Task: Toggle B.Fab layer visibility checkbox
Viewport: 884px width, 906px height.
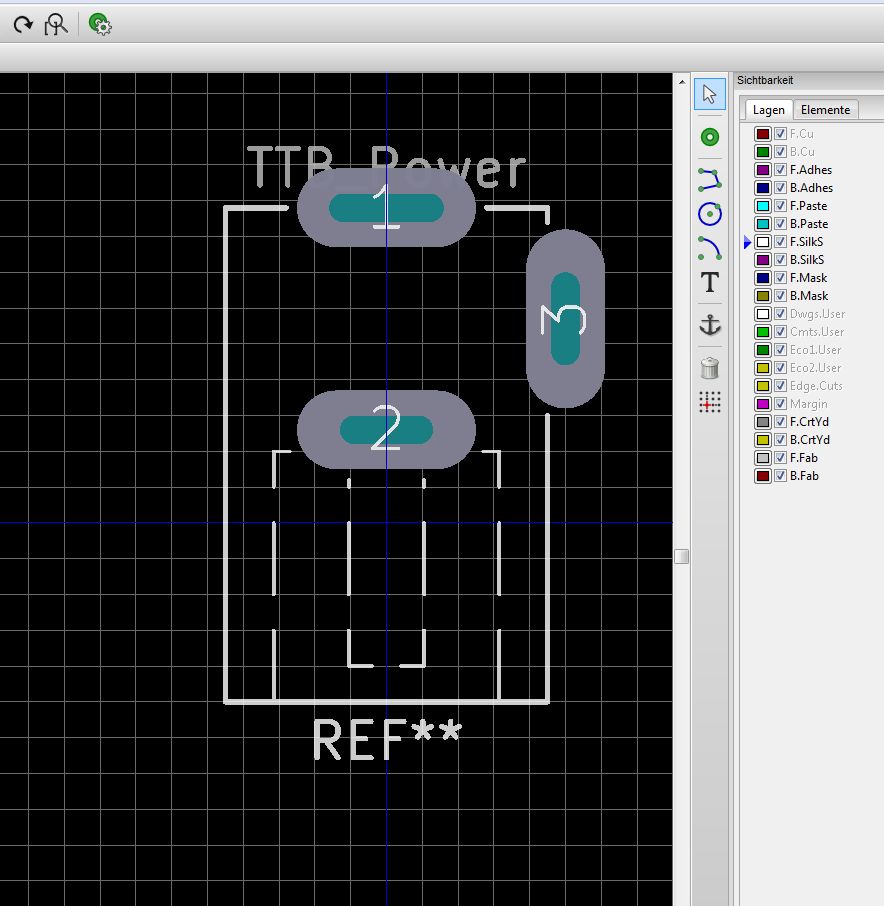Action: tap(780, 476)
